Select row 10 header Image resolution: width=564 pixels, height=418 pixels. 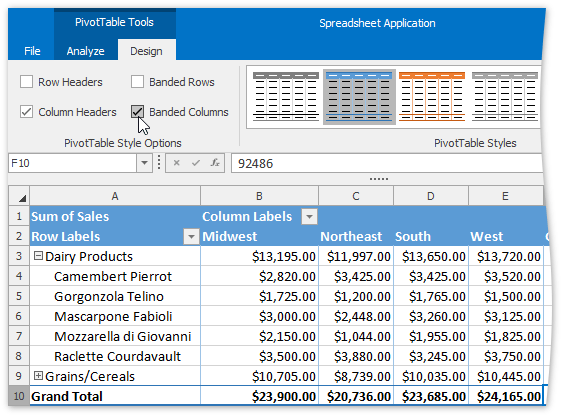[19, 396]
